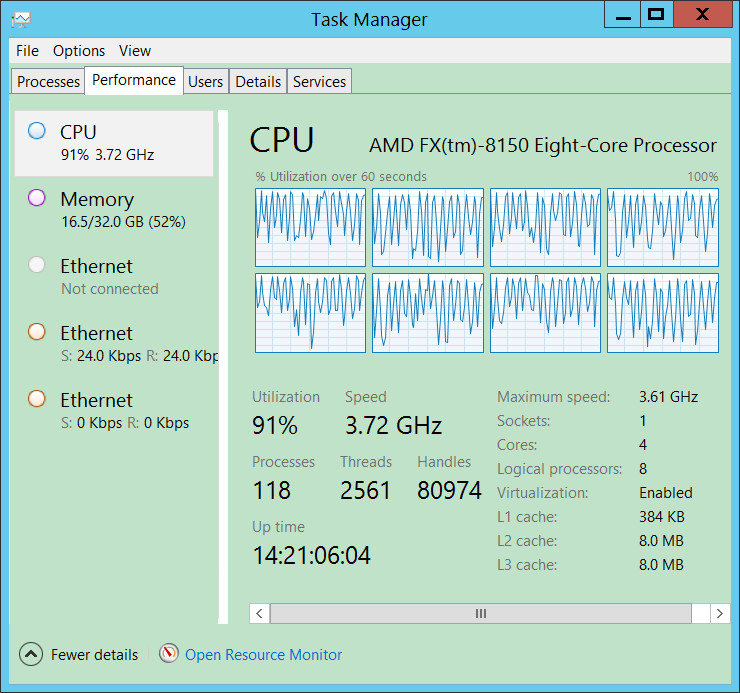Select the Ethernet adapter showing 24.0 Kbps
Screen dimensions: 740x693
click(x=115, y=342)
